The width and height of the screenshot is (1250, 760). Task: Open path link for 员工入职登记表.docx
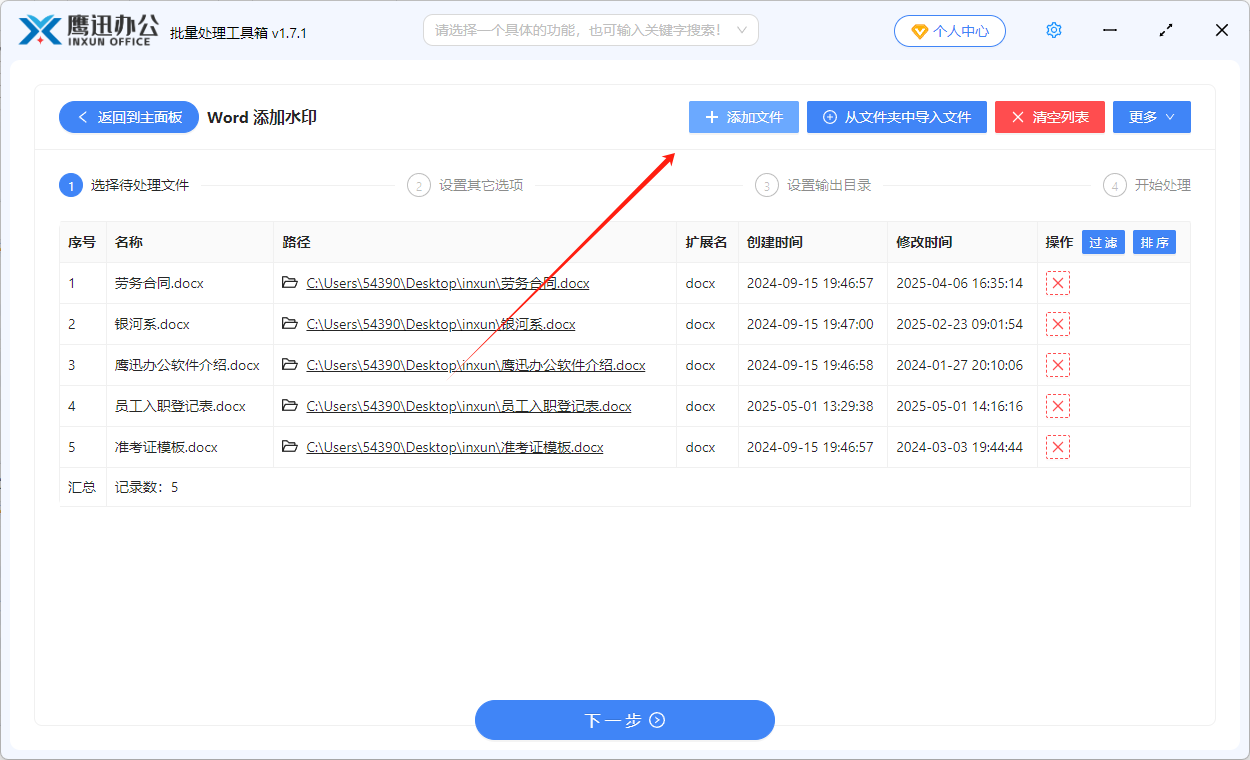(469, 406)
